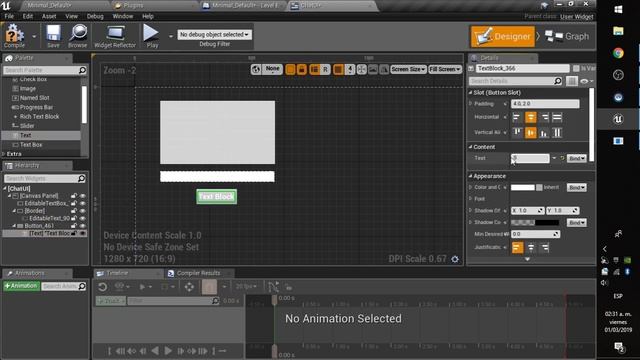The height and width of the screenshot is (360, 640).
Task: Open the Help menu
Action: (148, 16)
